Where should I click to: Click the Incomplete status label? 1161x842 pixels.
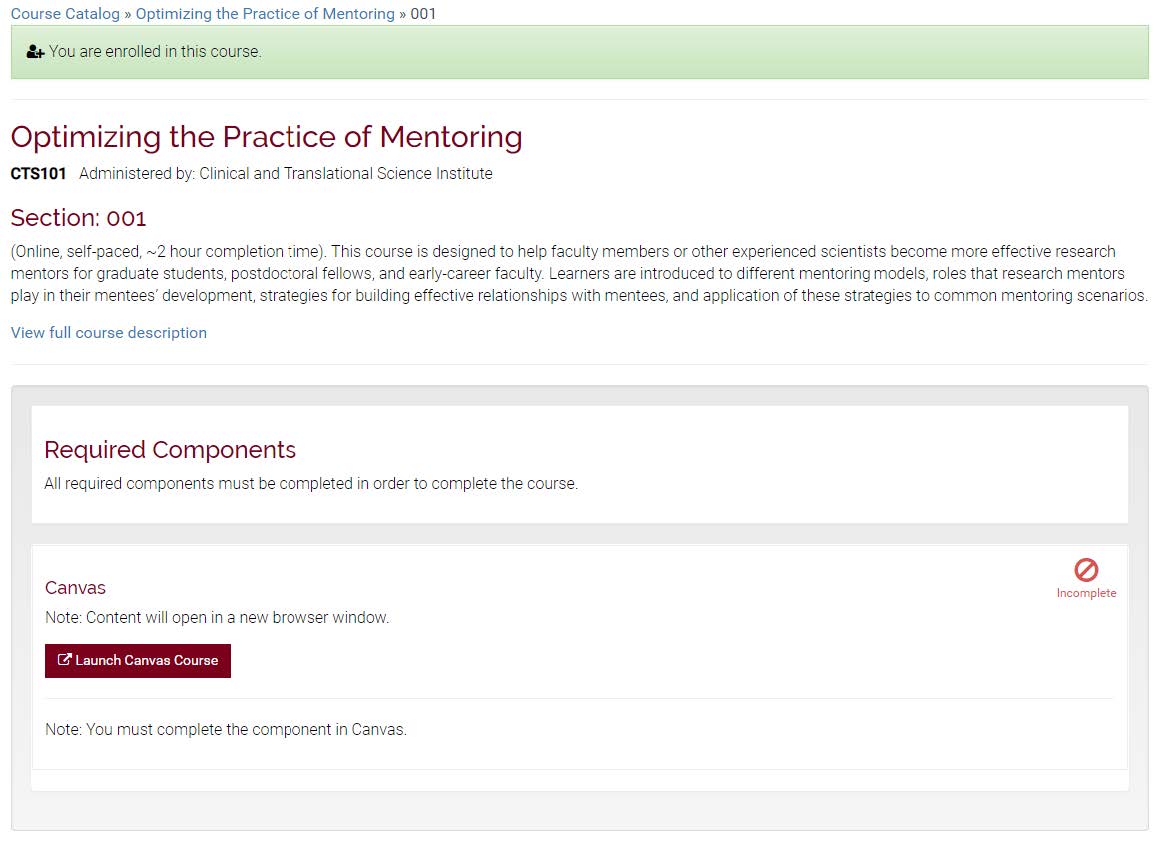1086,594
